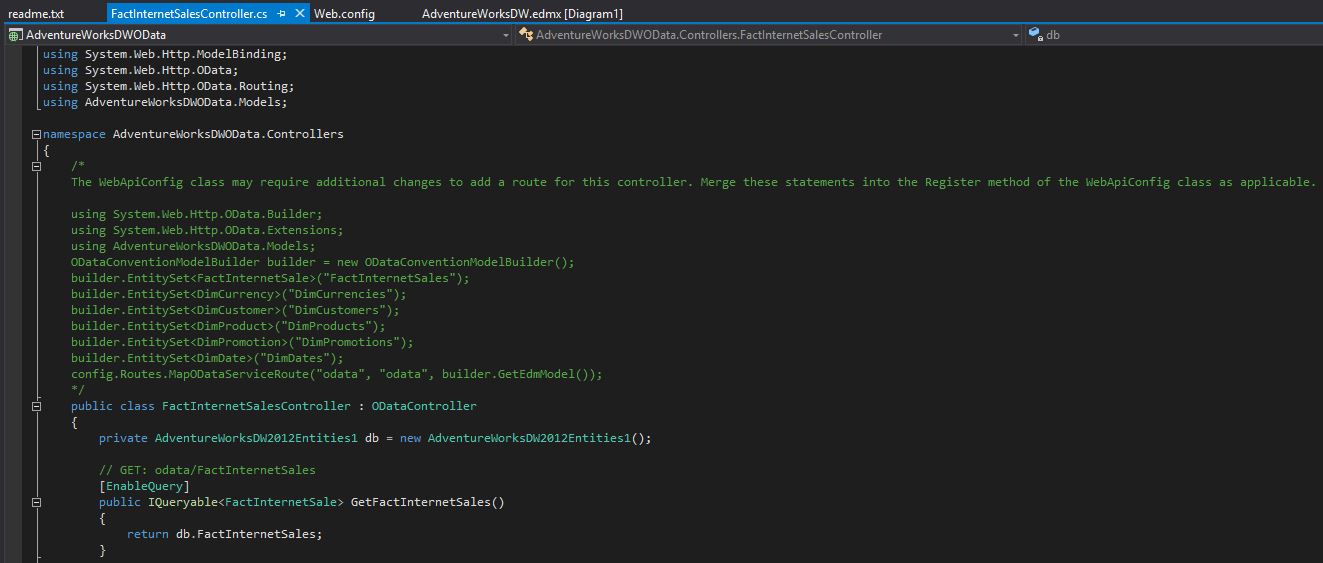Screen dimensions: 1323x563
Task: Open the AdventureWorksDWOData project dropdown
Action: point(258,35)
